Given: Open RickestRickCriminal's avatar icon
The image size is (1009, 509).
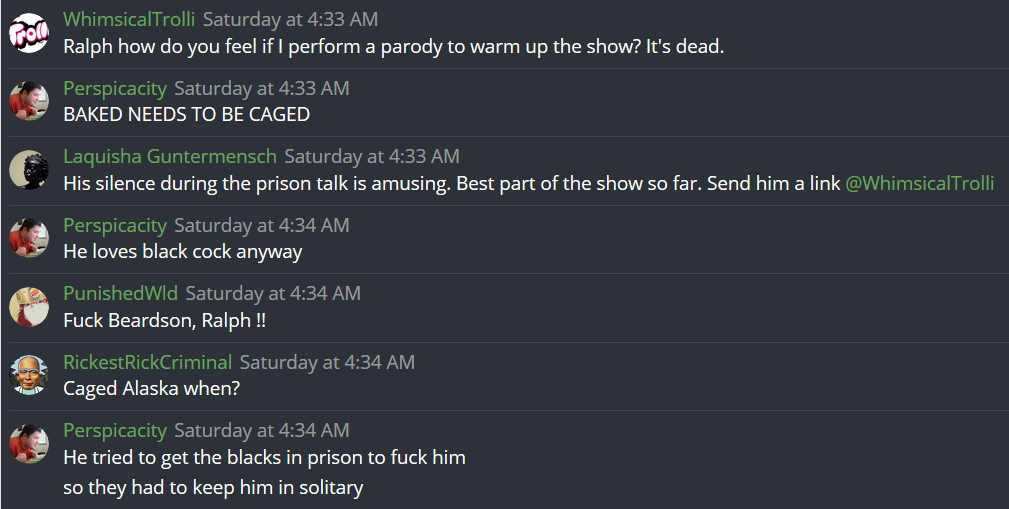Looking at the screenshot, I should (29, 375).
